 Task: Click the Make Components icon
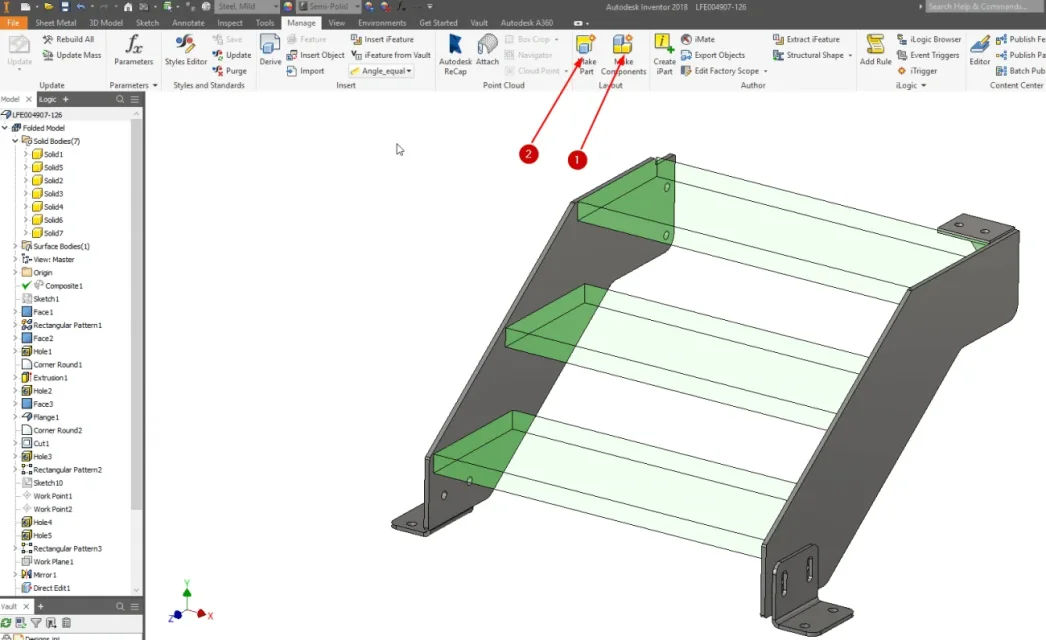tap(622, 45)
